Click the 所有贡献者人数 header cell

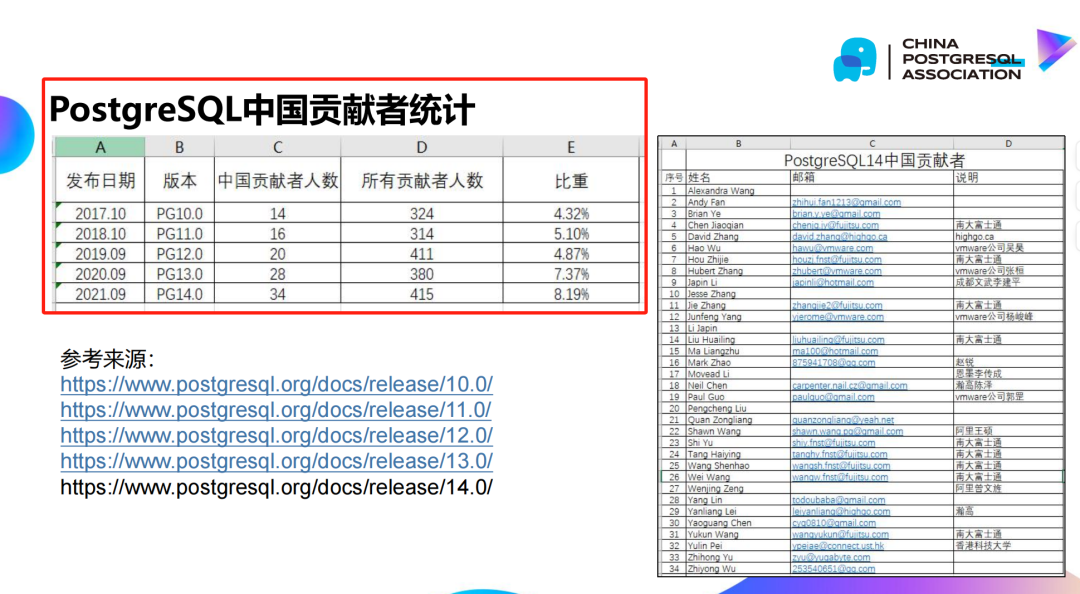[422, 181]
